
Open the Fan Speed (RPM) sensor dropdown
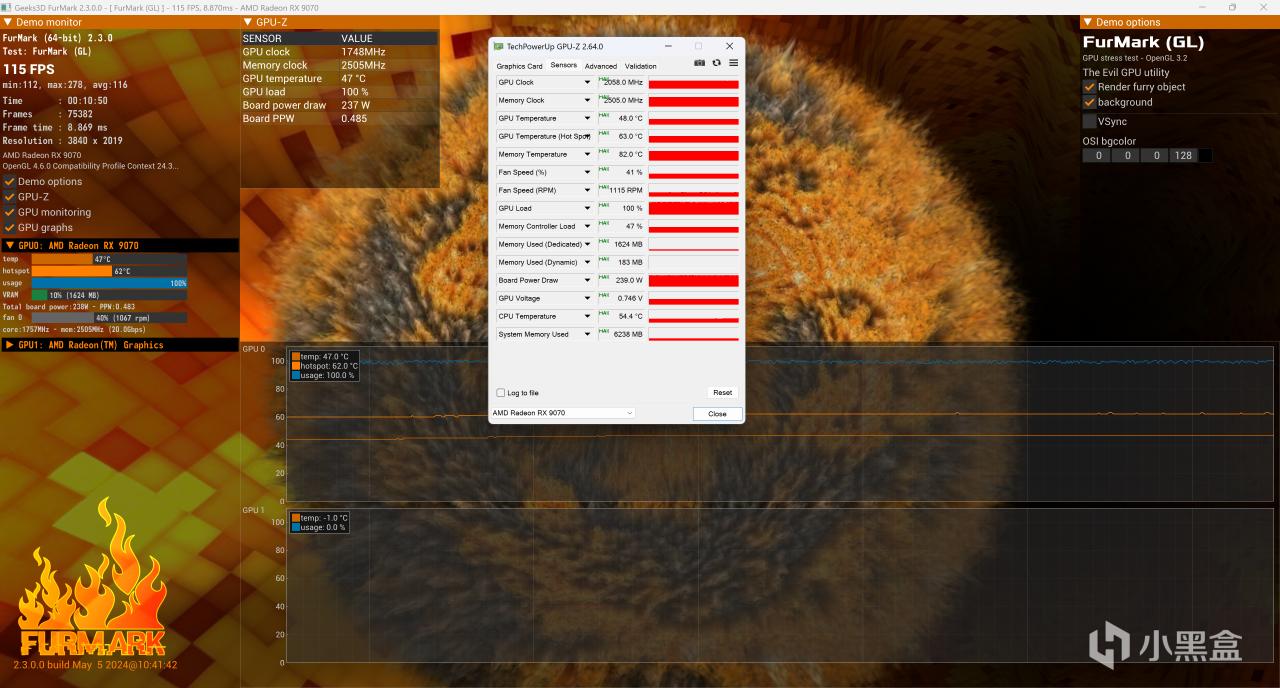pyautogui.click(x=587, y=191)
